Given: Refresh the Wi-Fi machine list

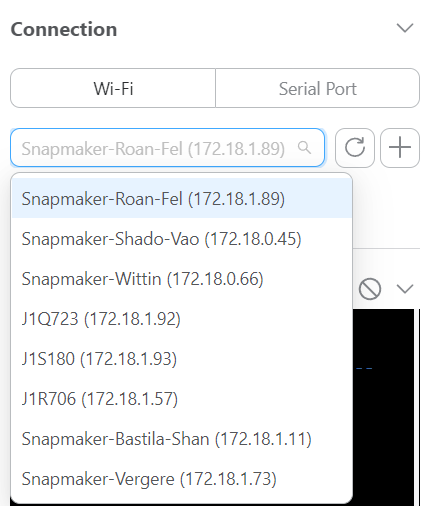Looking at the screenshot, I should click(x=355, y=148).
